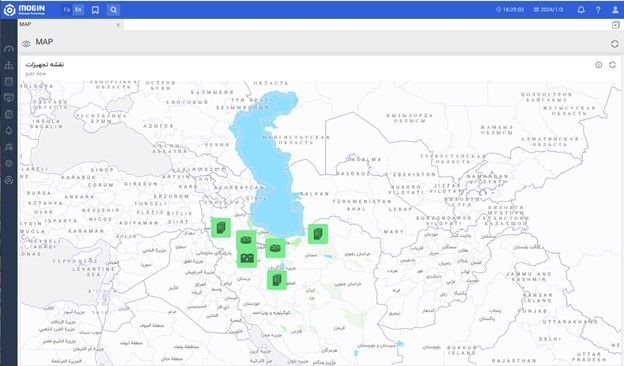Toggle the eye icon beside MAP title
Image resolution: width=624 pixels, height=366 pixels.
pyautogui.click(x=26, y=44)
